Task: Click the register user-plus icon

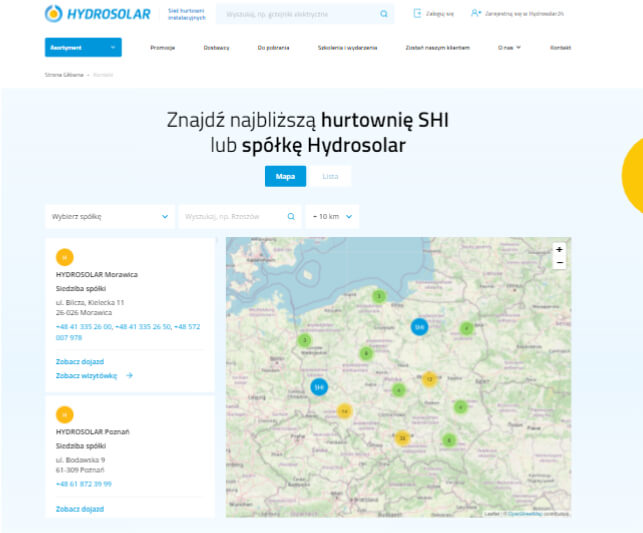Action: pyautogui.click(x=476, y=14)
